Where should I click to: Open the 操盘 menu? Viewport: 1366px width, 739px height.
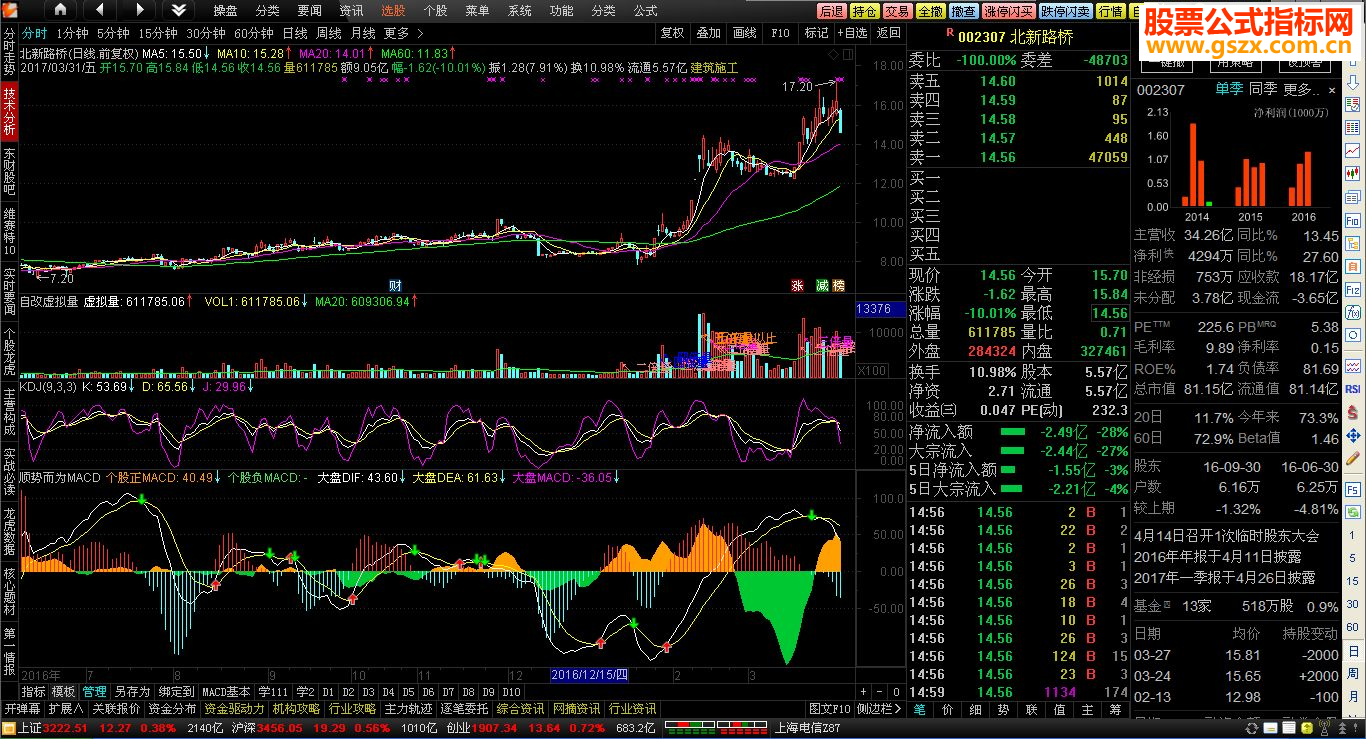tap(225, 11)
